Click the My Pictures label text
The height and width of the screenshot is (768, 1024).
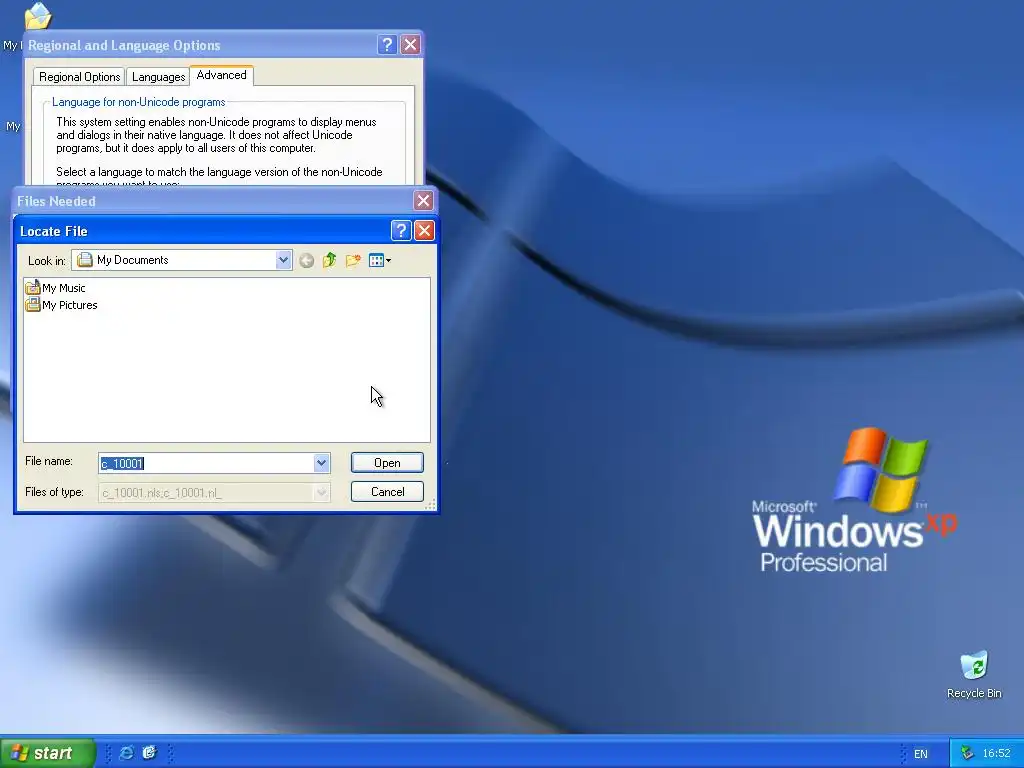(x=70, y=305)
